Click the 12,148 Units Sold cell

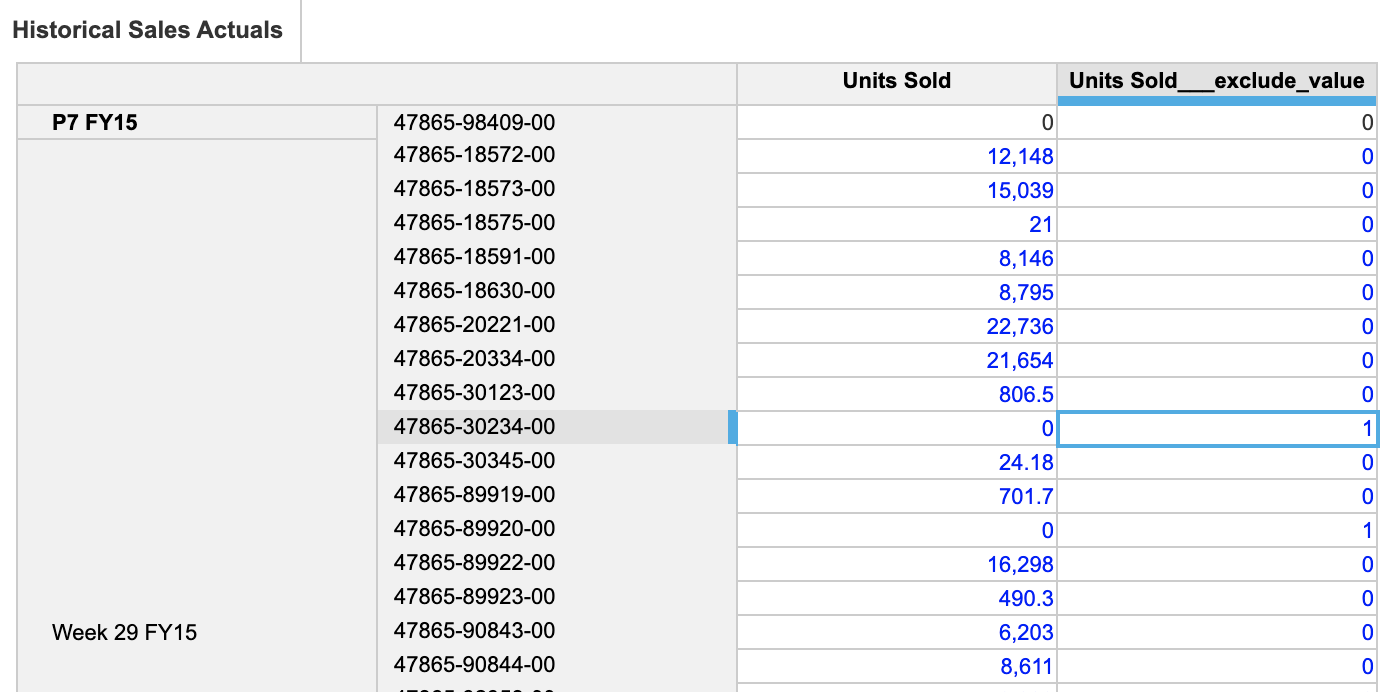[897, 156]
